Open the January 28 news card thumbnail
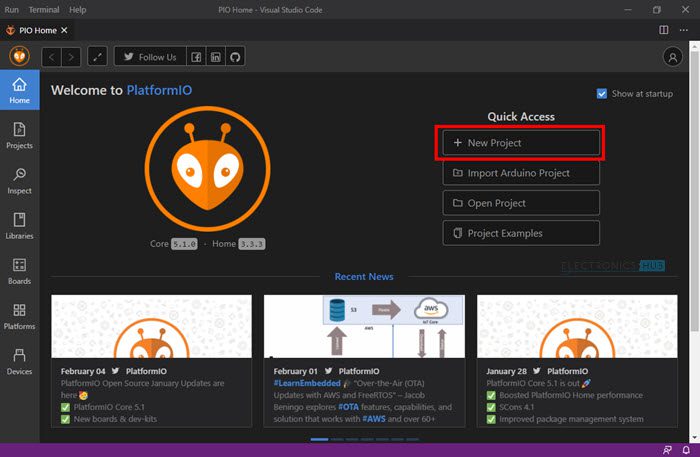 [x=577, y=326]
